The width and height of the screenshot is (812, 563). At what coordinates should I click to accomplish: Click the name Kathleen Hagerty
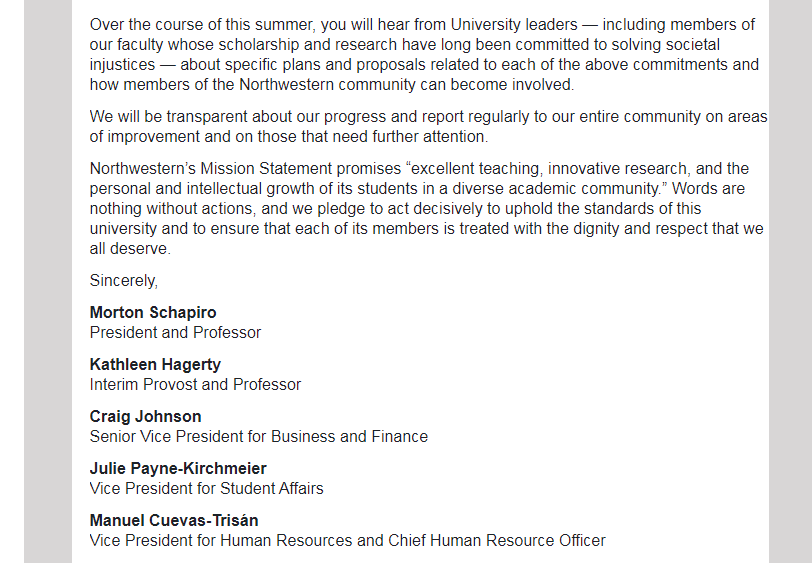155,364
